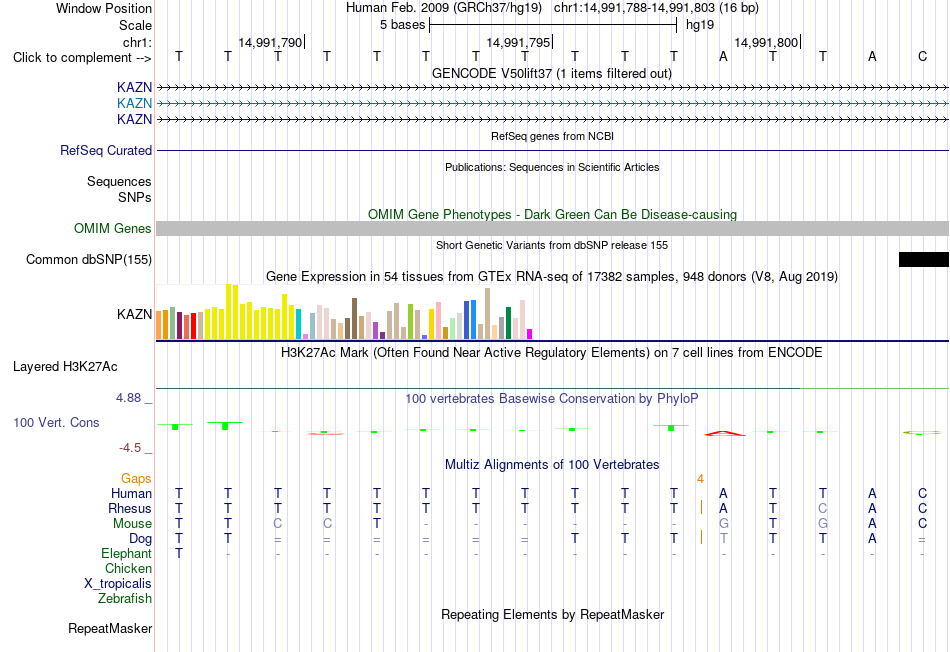Click the light-blue KAZN transcript label
The image size is (950, 652).
tap(135, 104)
